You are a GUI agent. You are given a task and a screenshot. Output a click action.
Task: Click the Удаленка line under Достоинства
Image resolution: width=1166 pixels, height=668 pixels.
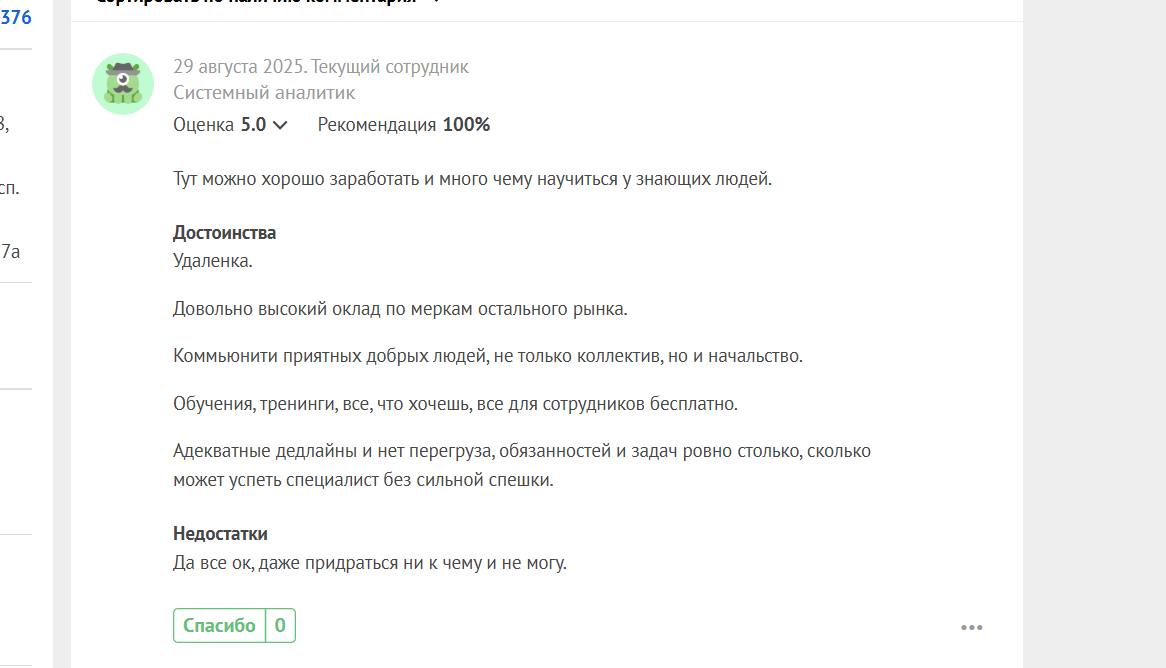click(213, 261)
